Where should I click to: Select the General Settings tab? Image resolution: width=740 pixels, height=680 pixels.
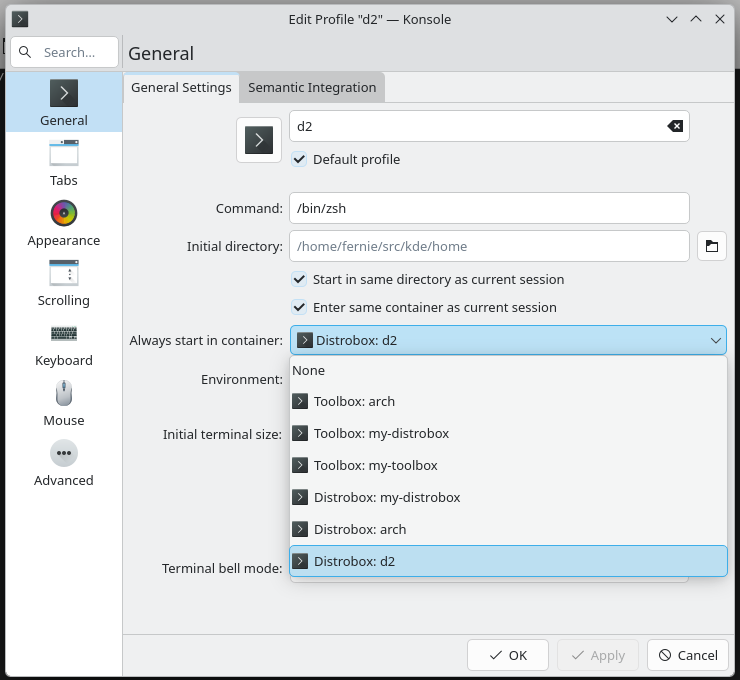(181, 87)
